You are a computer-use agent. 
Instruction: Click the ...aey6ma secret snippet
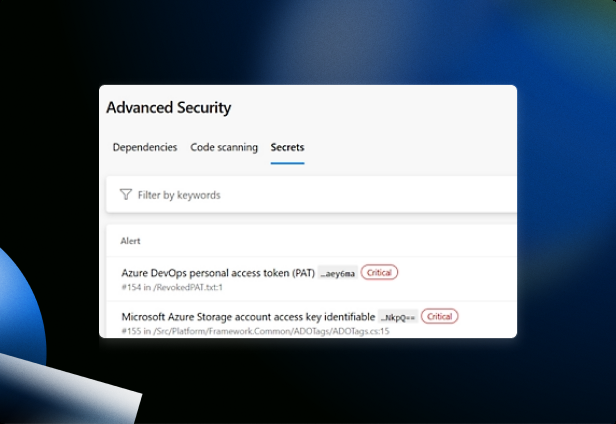point(337,273)
